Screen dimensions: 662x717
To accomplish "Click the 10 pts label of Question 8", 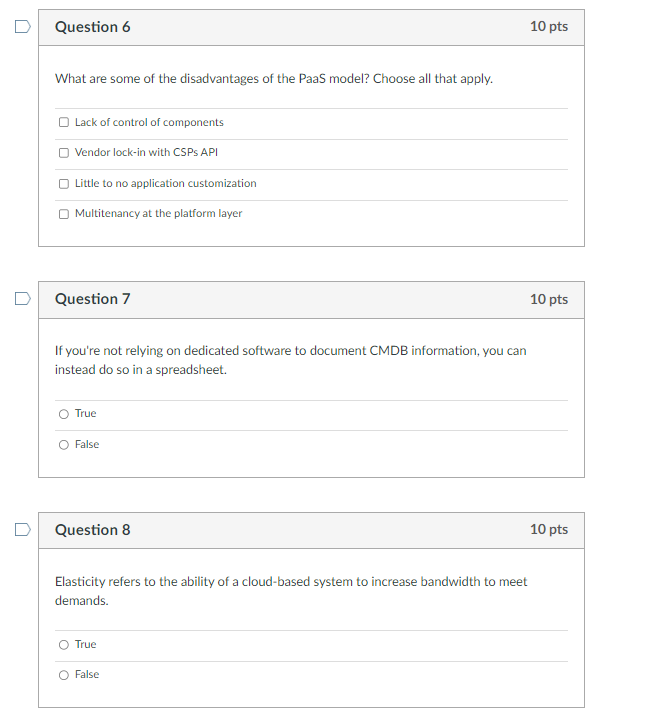I will point(548,530).
